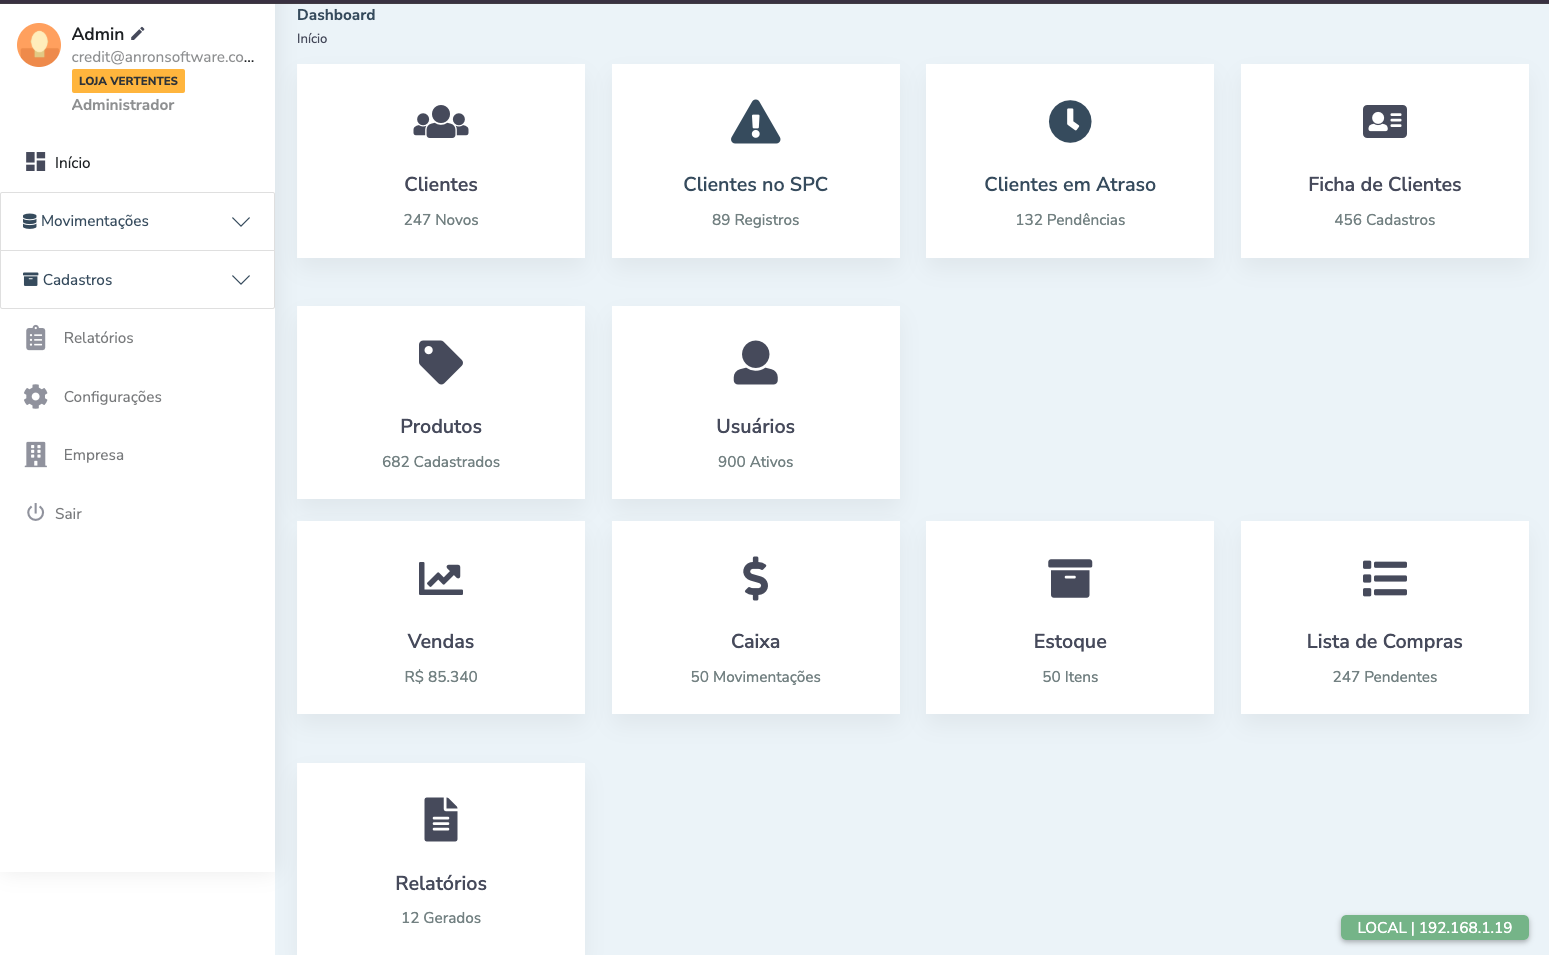
Task: Click the line chart icon for Vendas
Action: (x=441, y=578)
